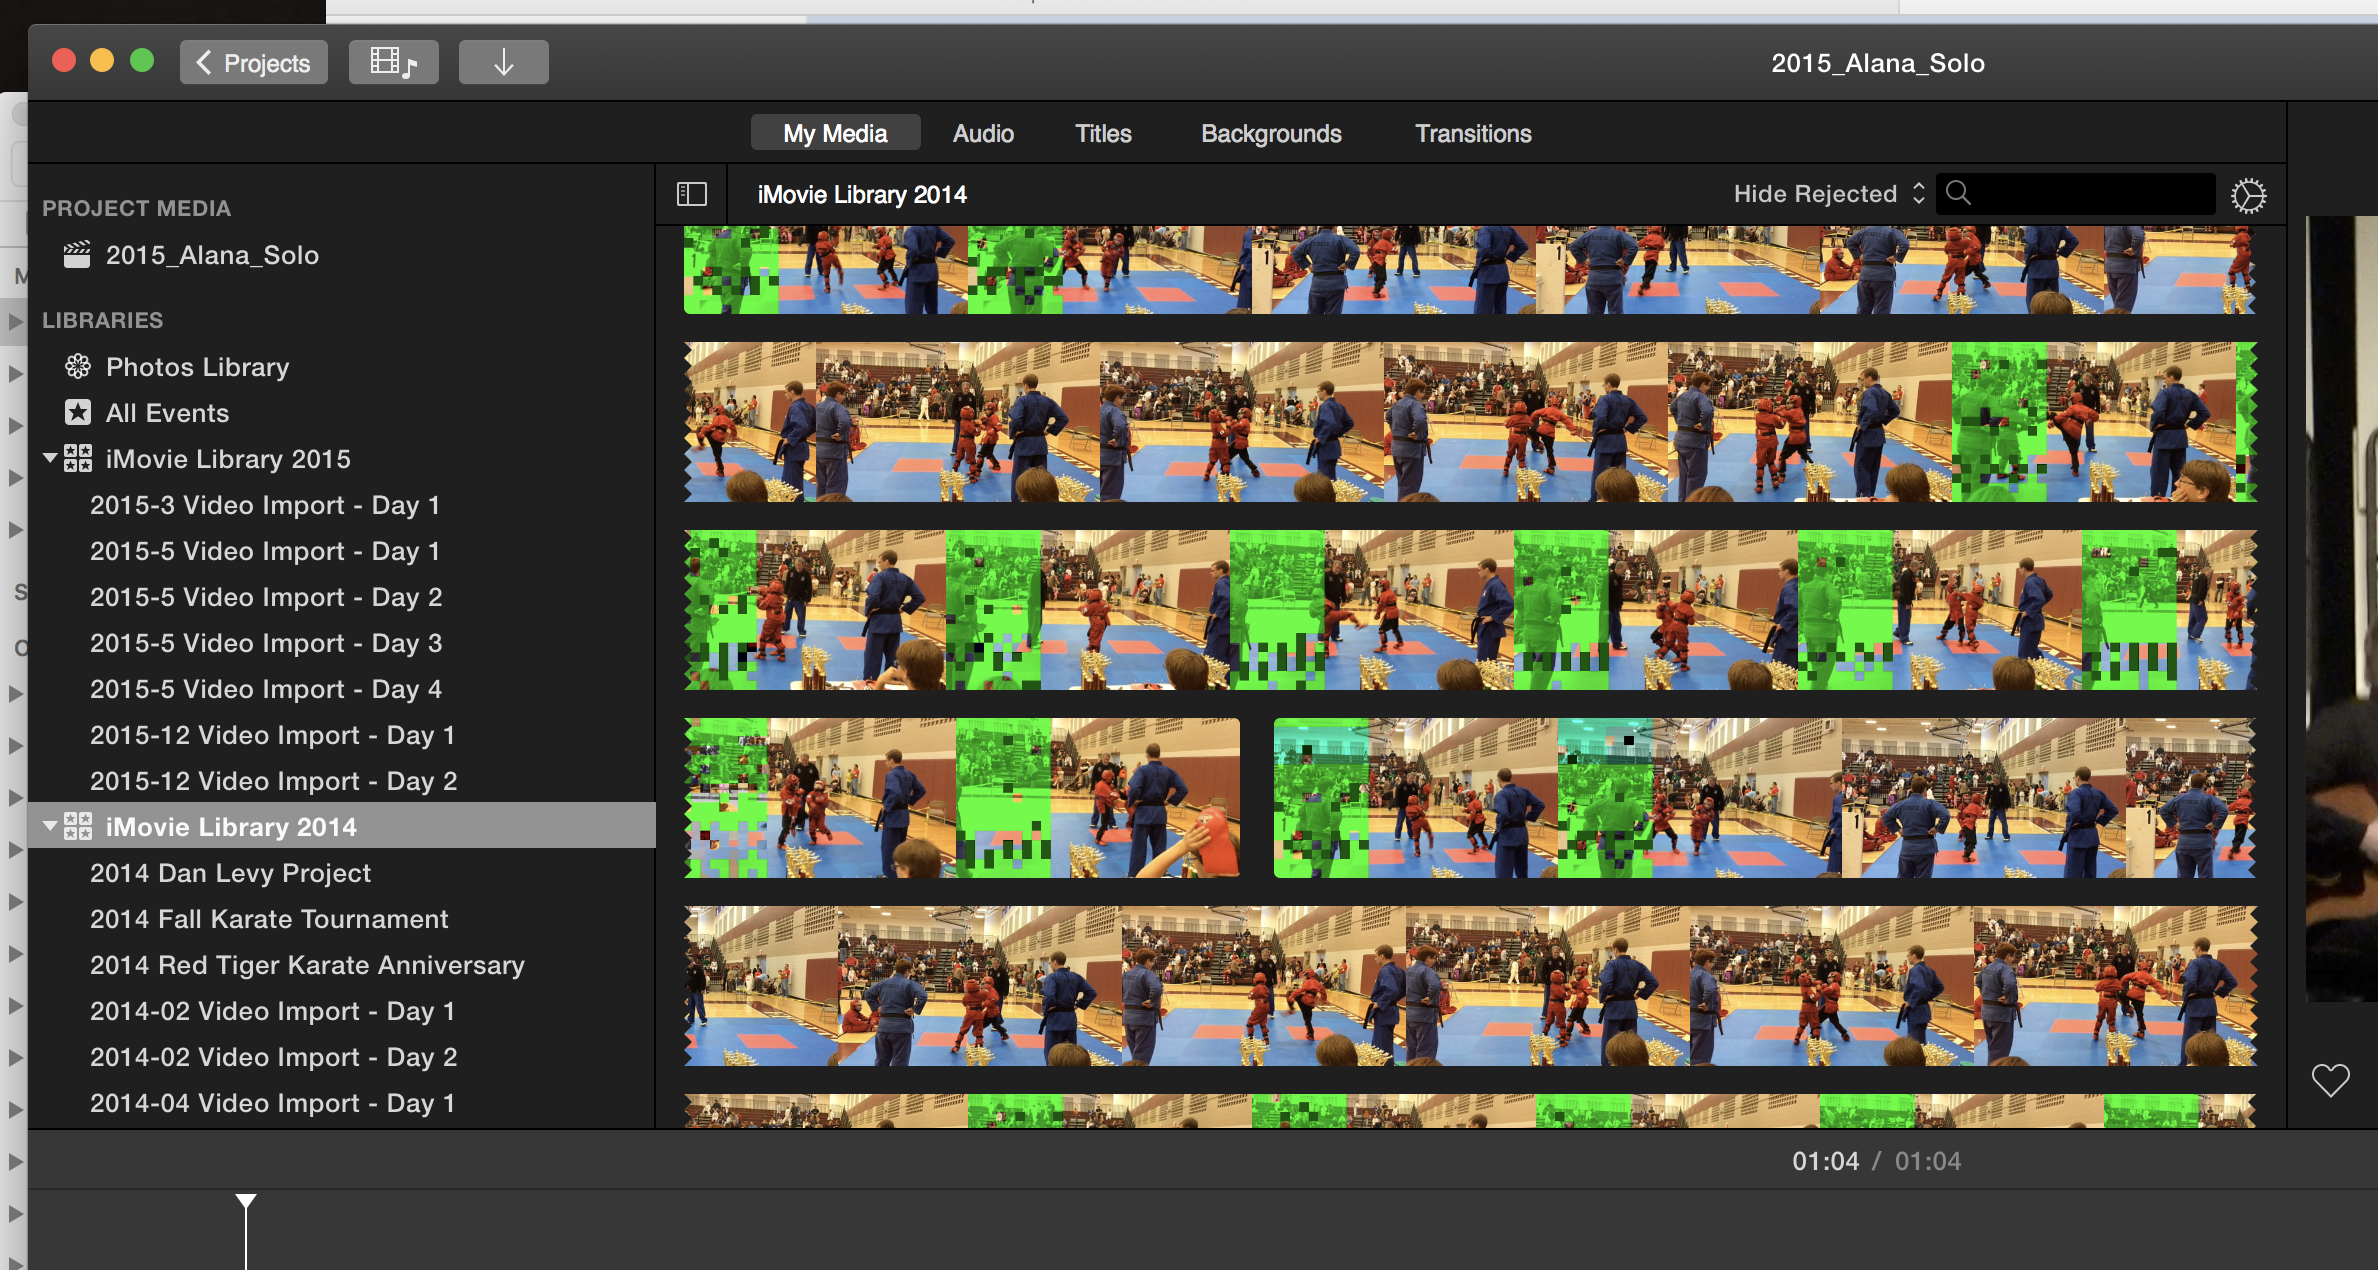Select the Photos Library flower icon
The width and height of the screenshot is (2378, 1270).
tap(78, 367)
